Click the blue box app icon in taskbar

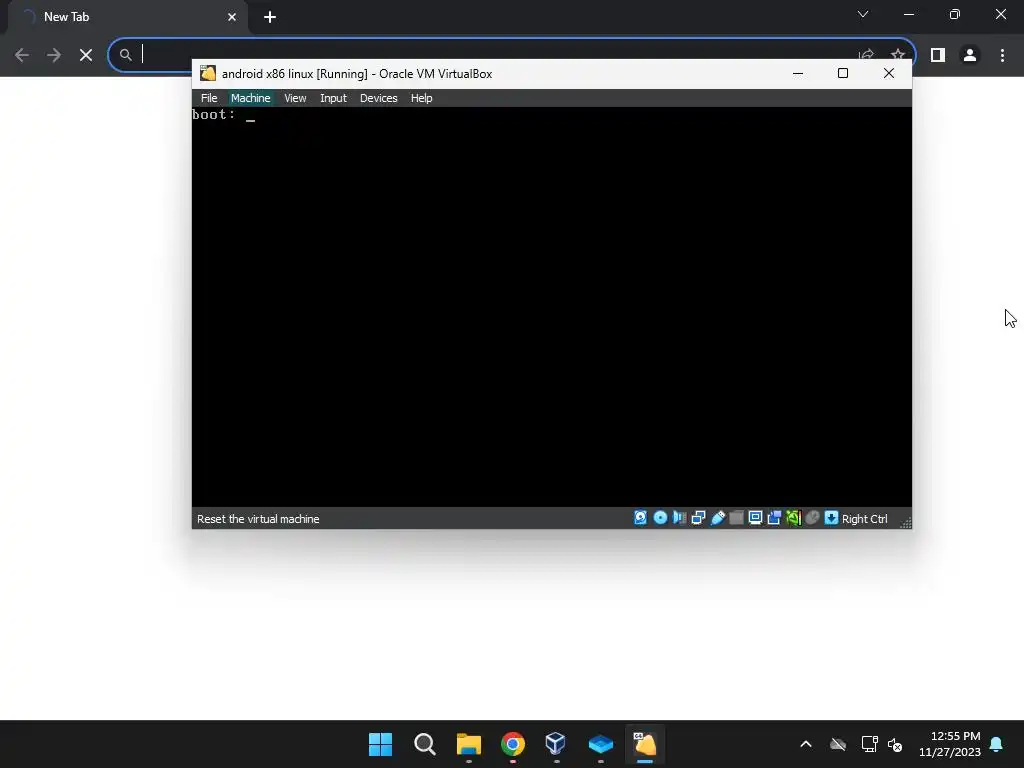coord(600,744)
